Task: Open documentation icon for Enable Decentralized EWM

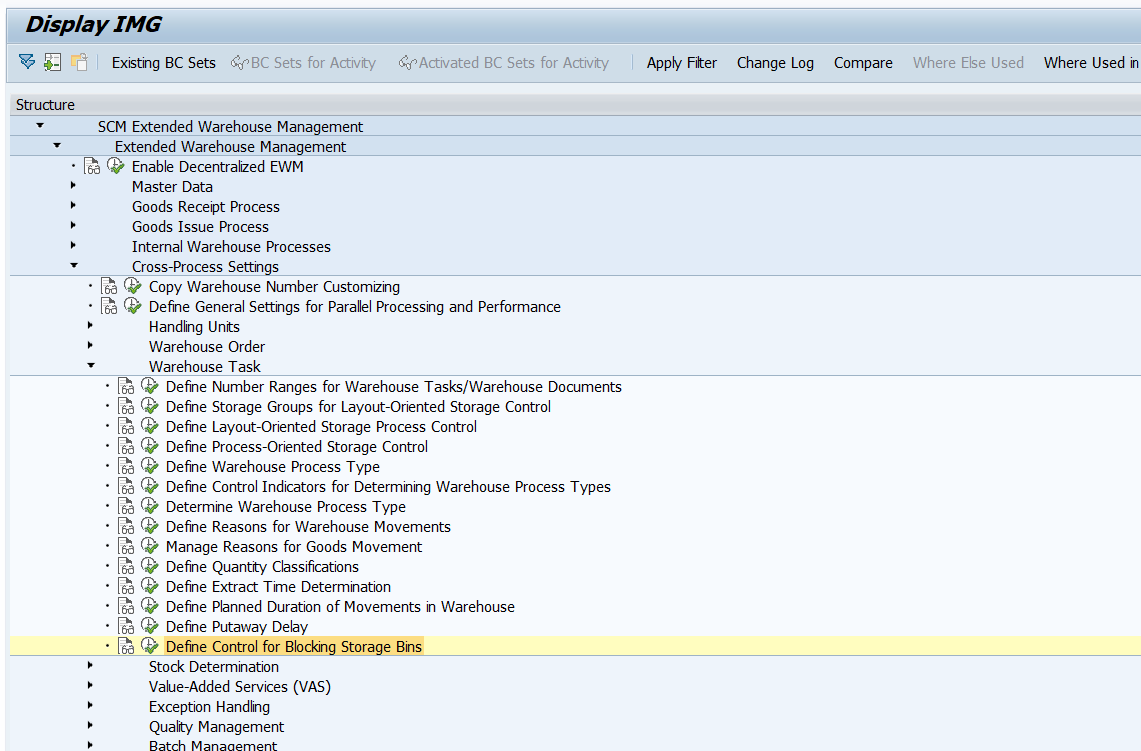Action: (x=92, y=167)
